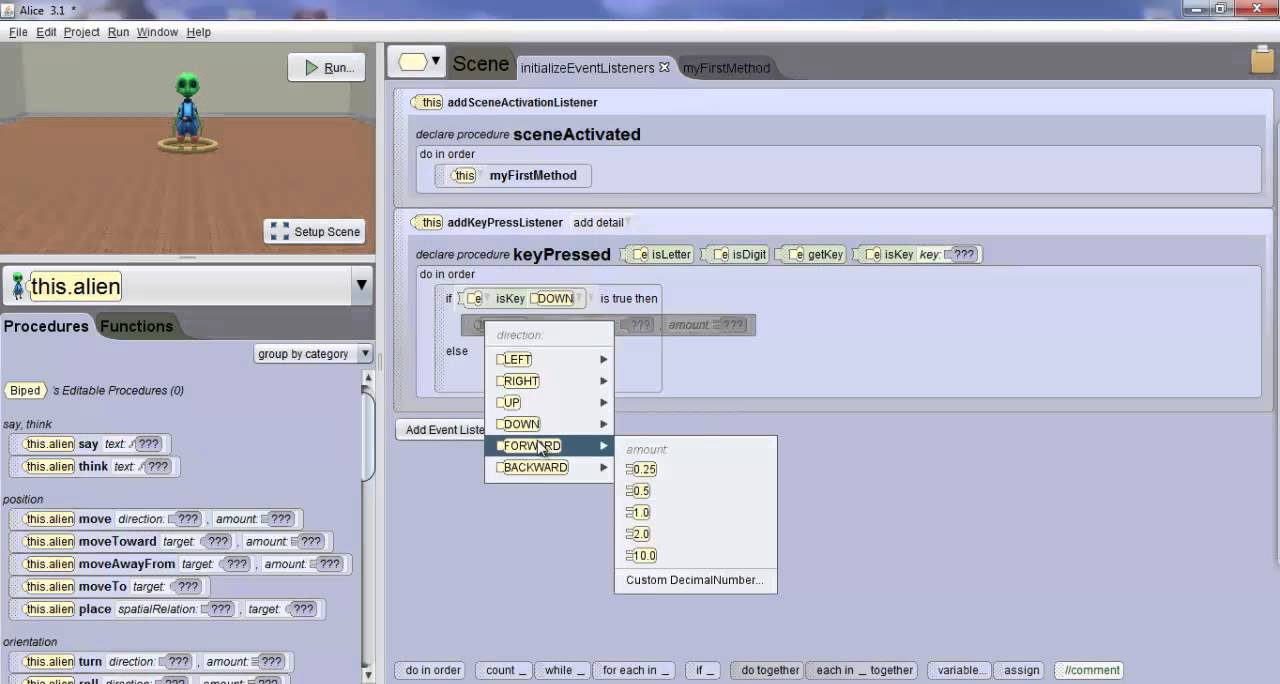Choose RIGHT direction in the menu

tap(549, 381)
